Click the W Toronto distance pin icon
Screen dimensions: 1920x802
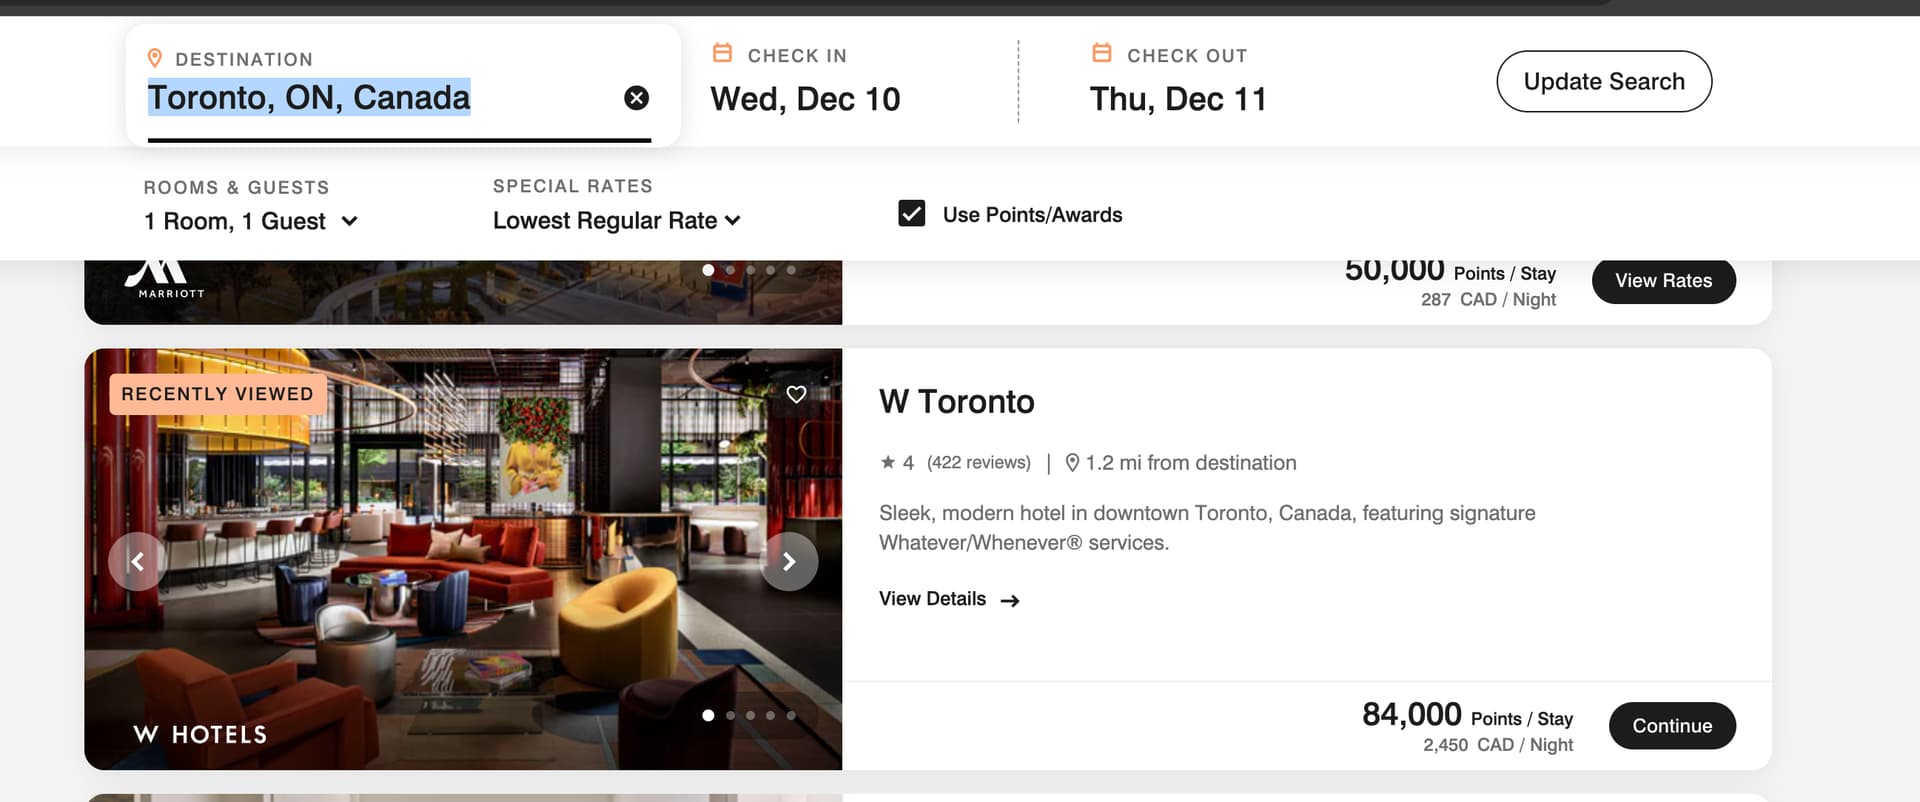click(x=1072, y=462)
